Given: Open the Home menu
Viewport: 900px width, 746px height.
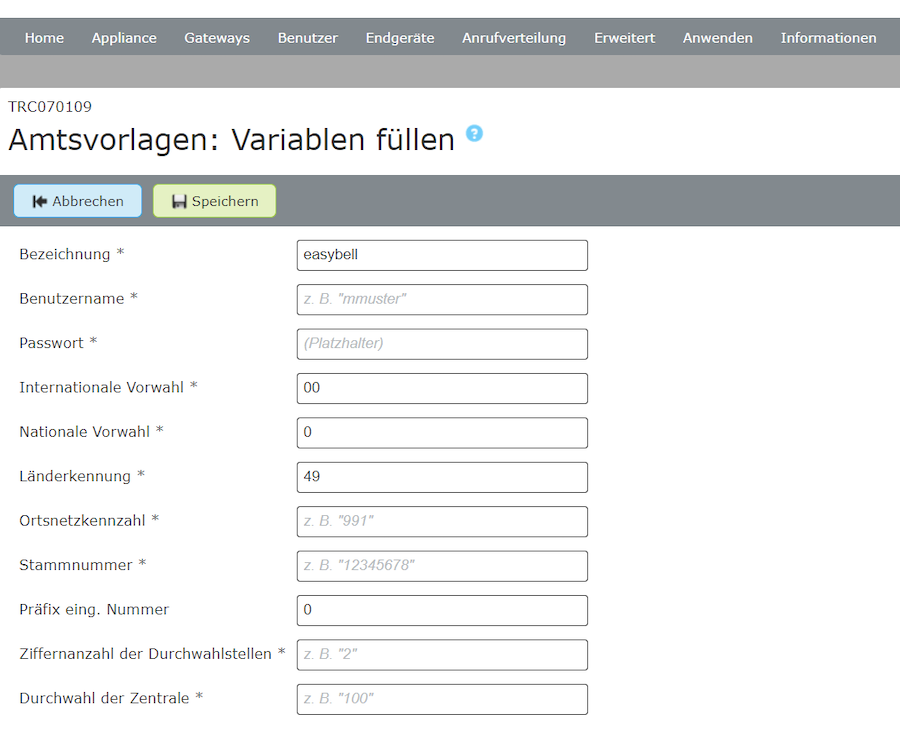Looking at the screenshot, I should coord(44,38).
